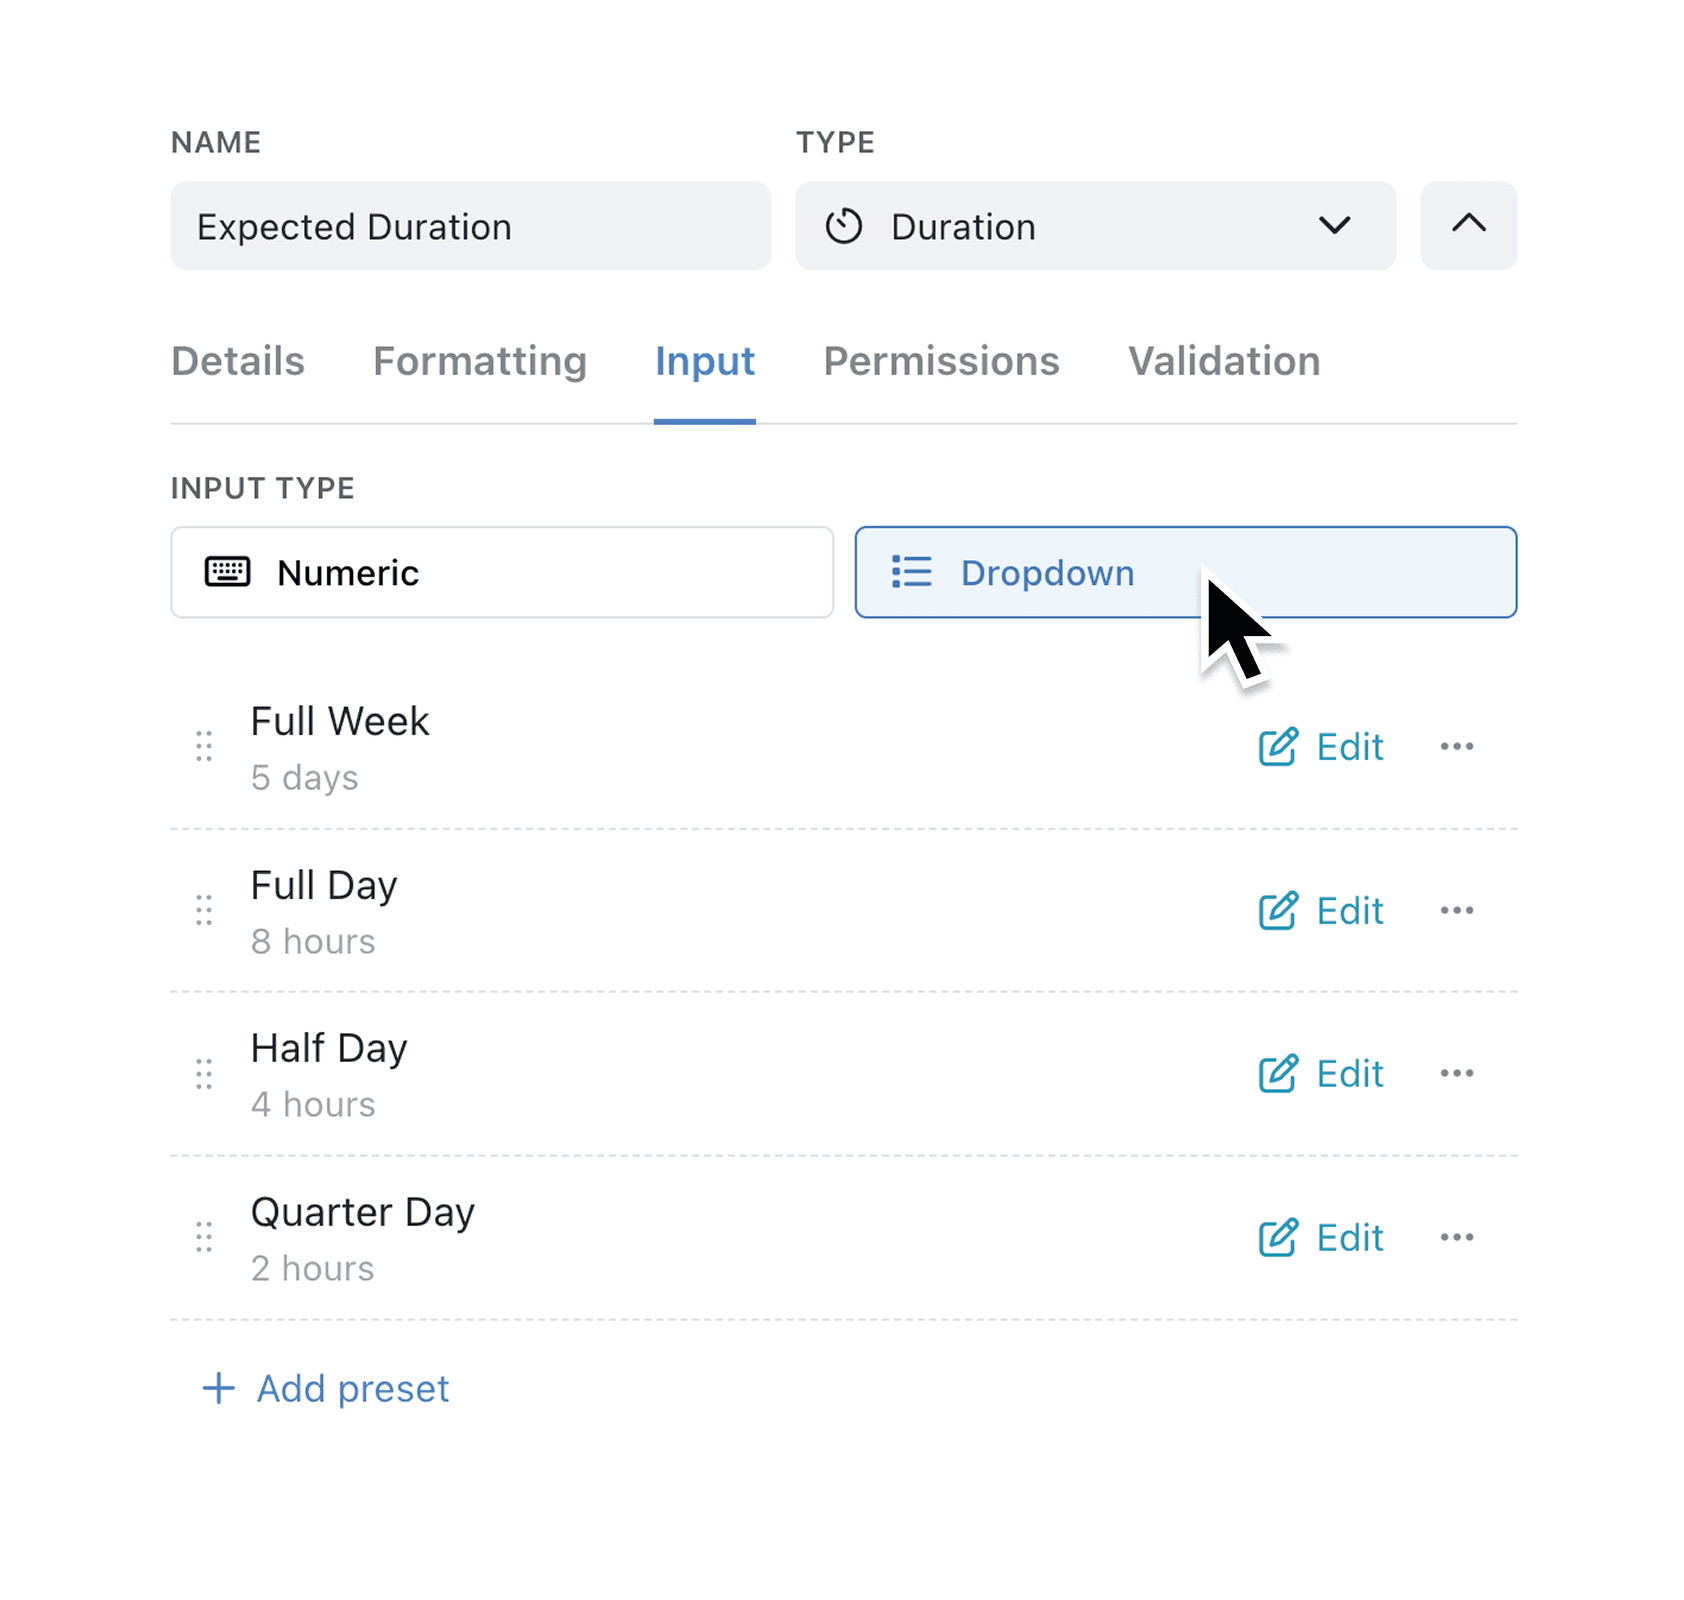Click the Expected Duration name field
1684x1600 pixels.
pos(470,226)
